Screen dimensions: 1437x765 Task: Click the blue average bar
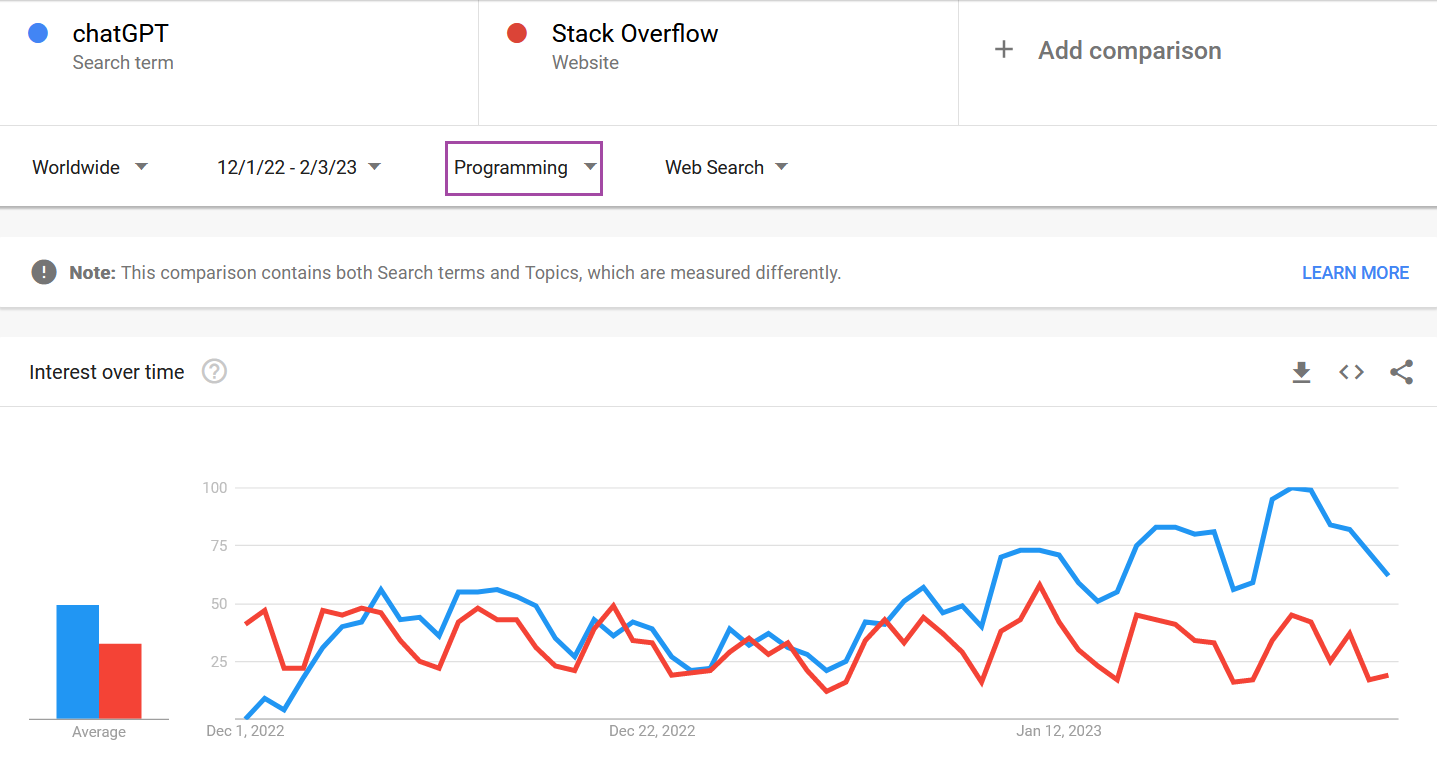(x=77, y=662)
